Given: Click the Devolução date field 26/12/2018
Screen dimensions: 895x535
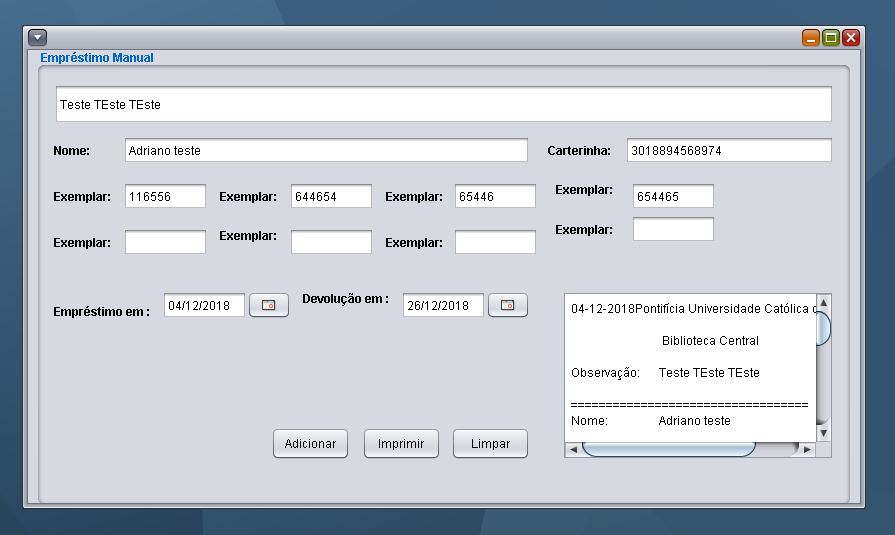Looking at the screenshot, I should pos(444,305).
